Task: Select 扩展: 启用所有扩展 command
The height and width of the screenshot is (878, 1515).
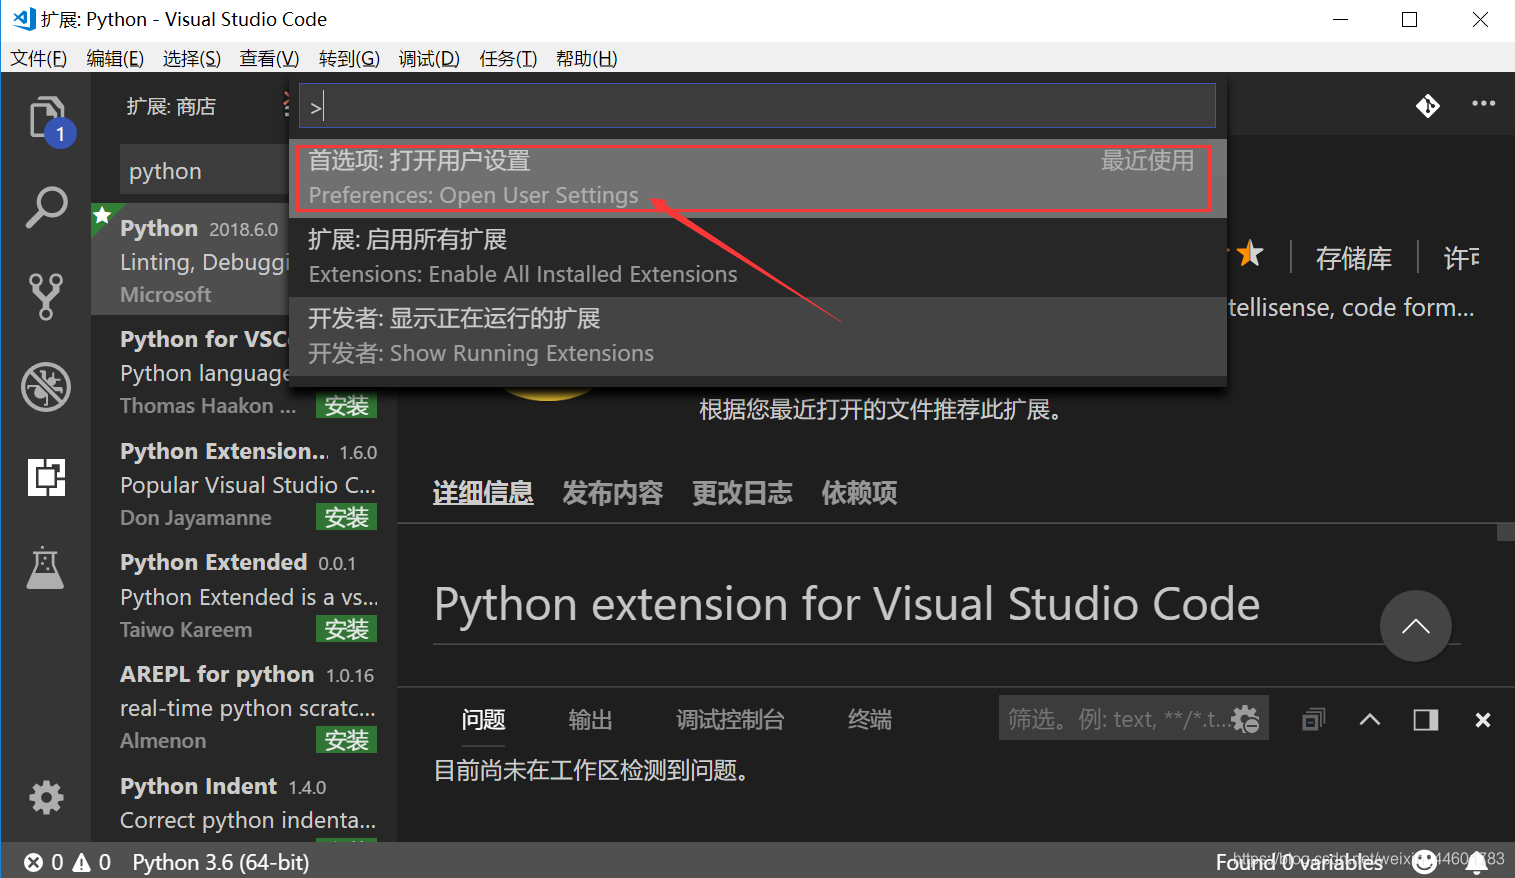Action: click(x=757, y=257)
